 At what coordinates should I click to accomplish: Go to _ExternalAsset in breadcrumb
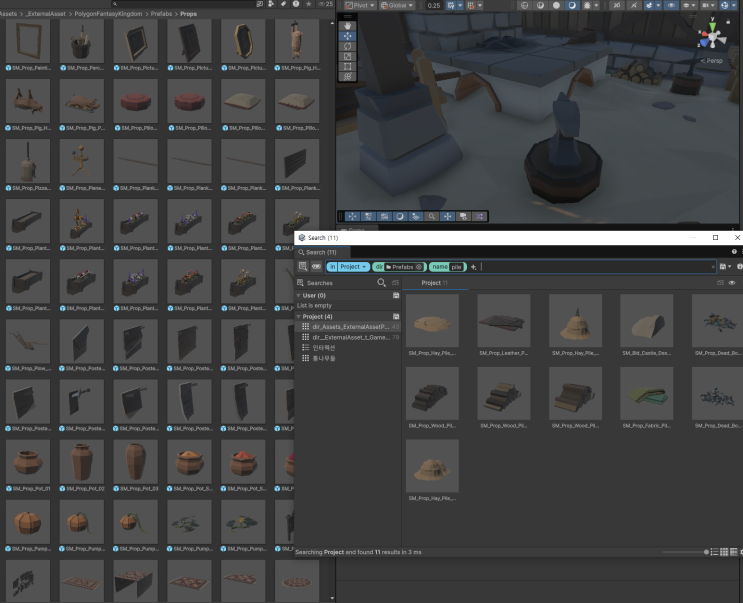coord(46,14)
